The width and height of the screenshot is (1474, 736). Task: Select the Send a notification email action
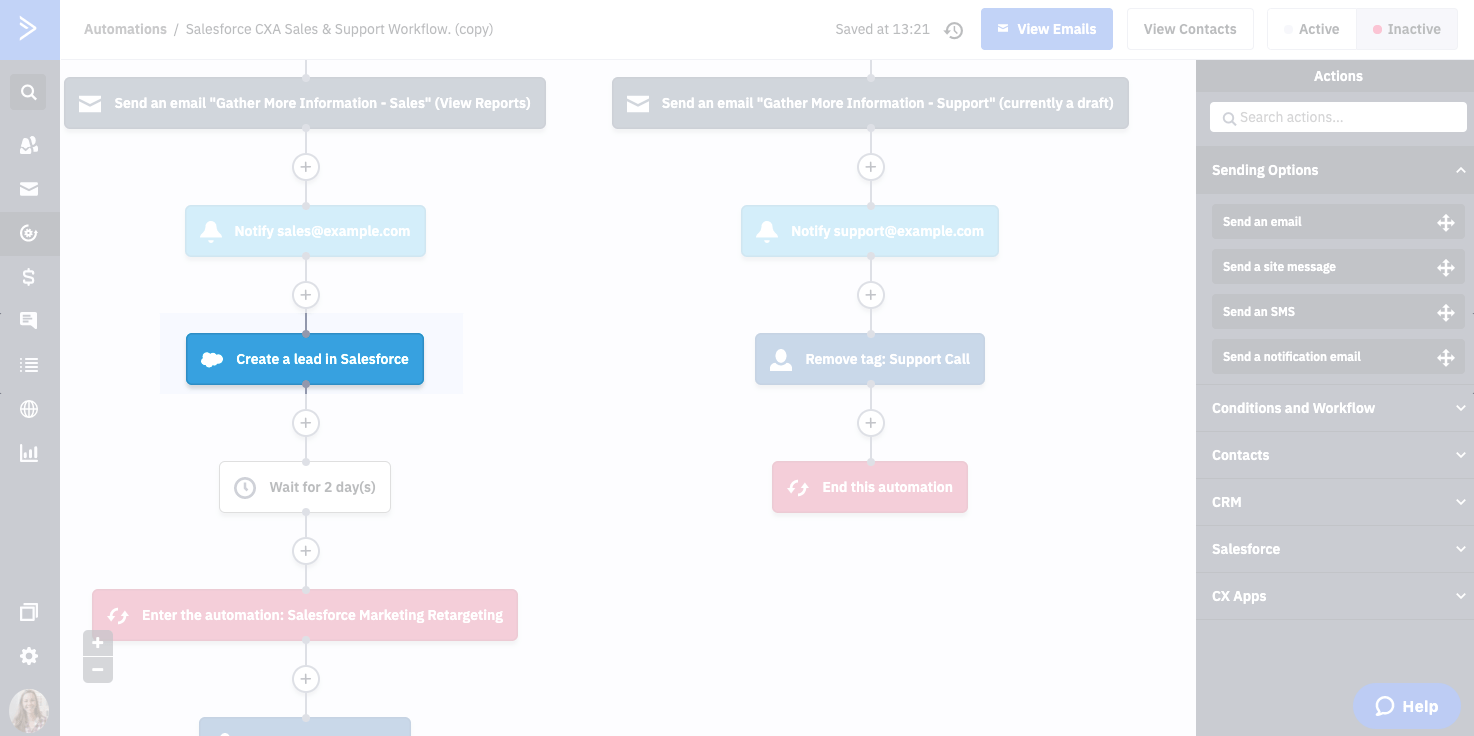point(1338,357)
